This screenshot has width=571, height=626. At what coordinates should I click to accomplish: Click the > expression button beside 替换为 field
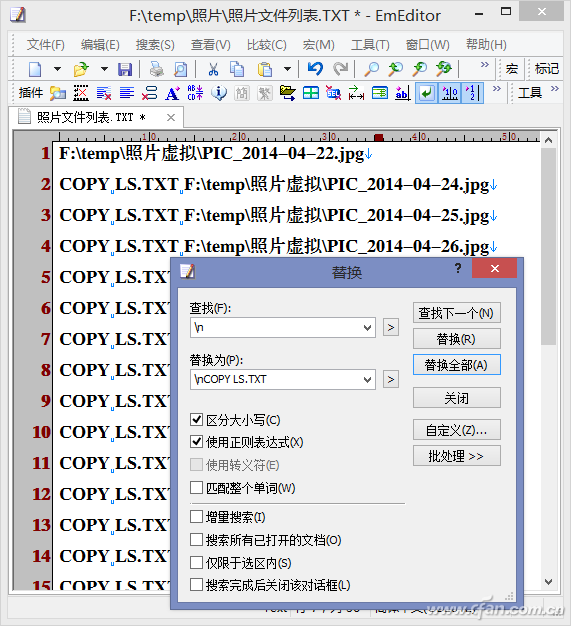(x=391, y=379)
